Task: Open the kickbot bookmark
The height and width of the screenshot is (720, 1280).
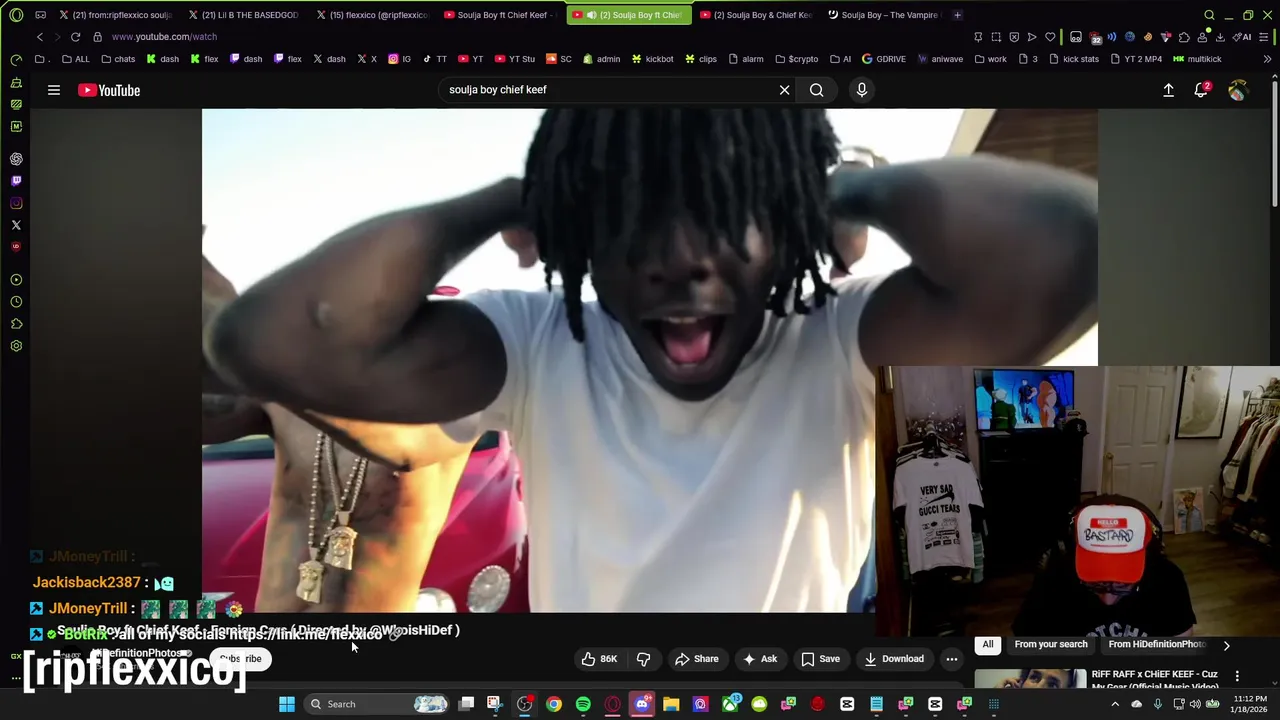Action: click(651, 59)
